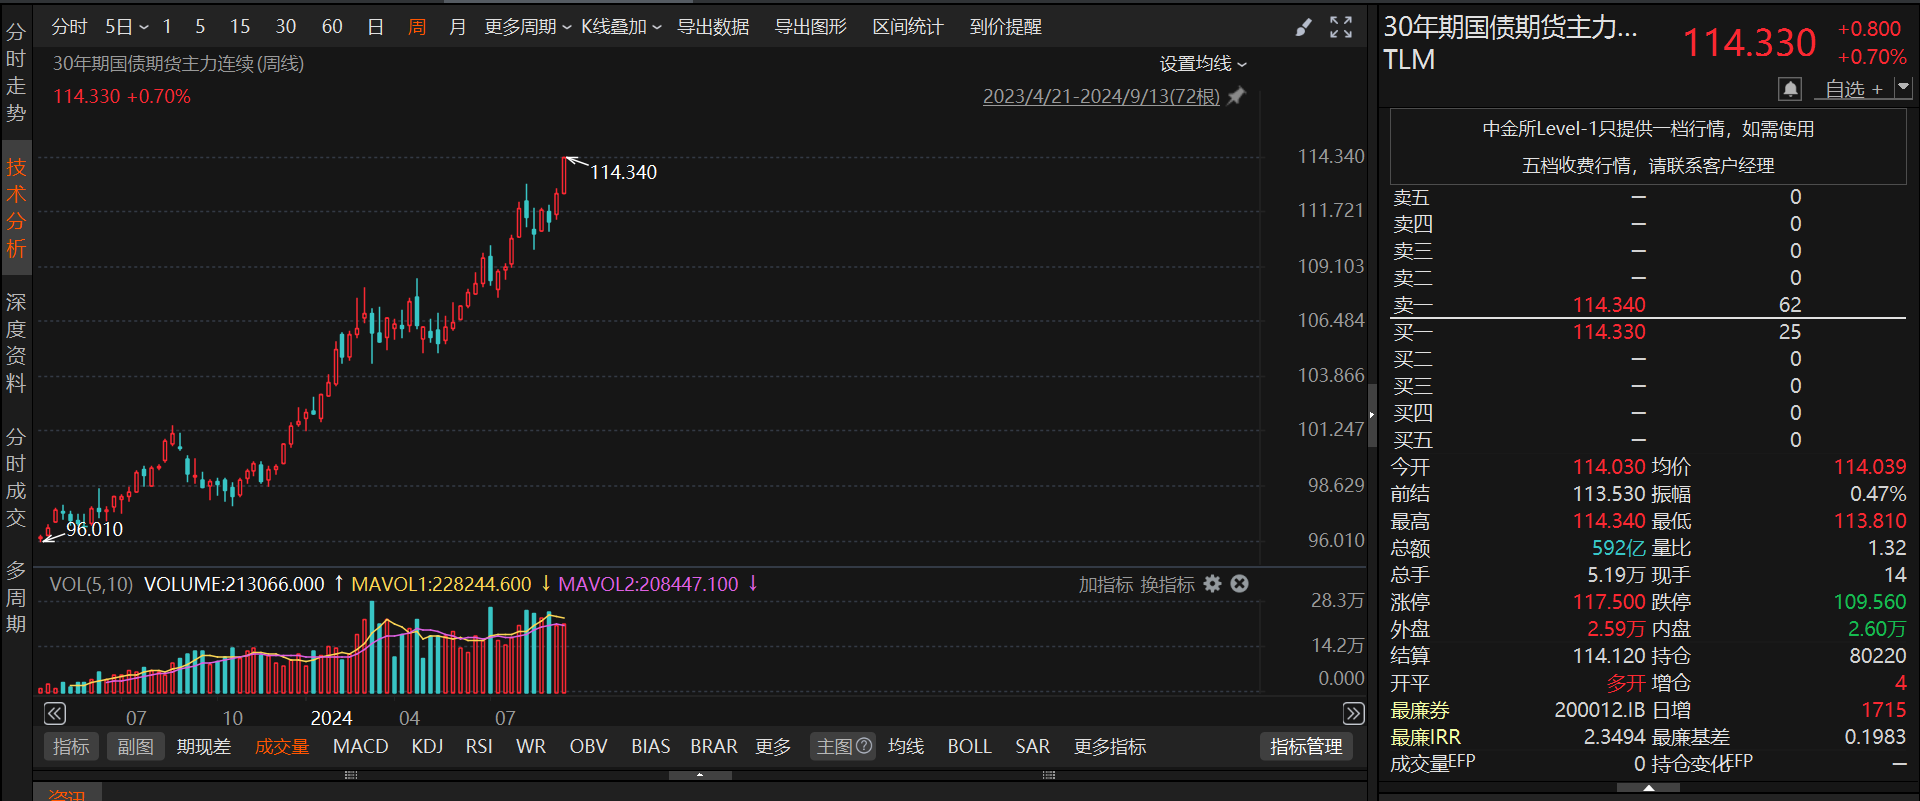This screenshot has height=801, width=1920.
Task: Expand the bottom news panel handle
Action: click(x=700, y=775)
